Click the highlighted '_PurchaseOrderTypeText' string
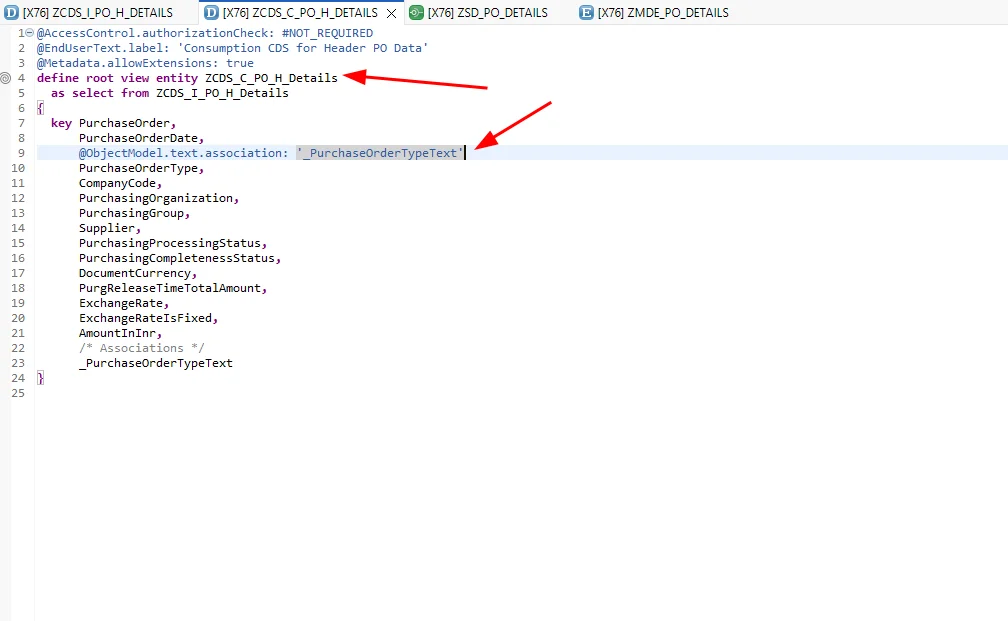Image resolution: width=1008 pixels, height=621 pixels. (x=380, y=153)
